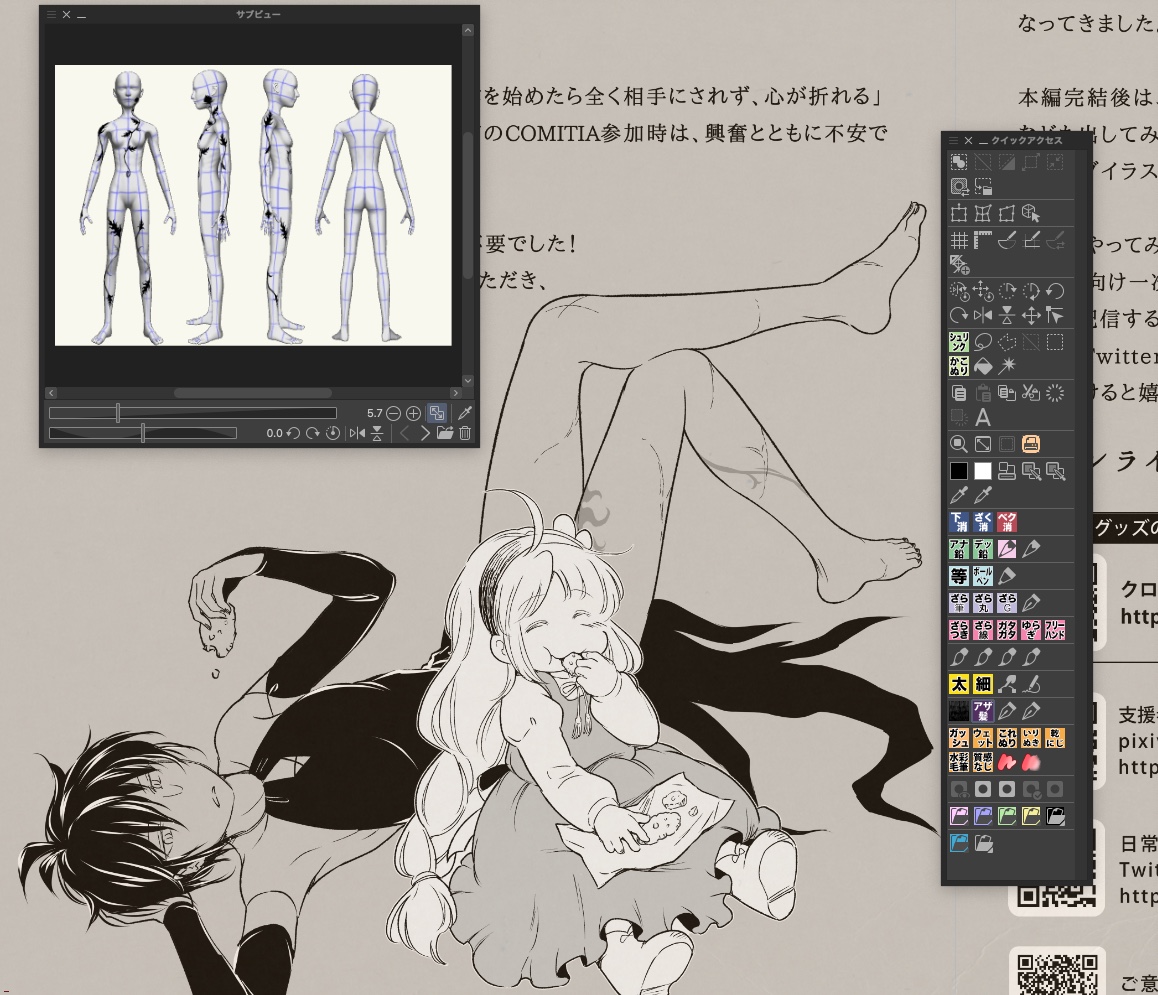
Task: Rotate Sub View image clockwise
Action: tap(313, 434)
